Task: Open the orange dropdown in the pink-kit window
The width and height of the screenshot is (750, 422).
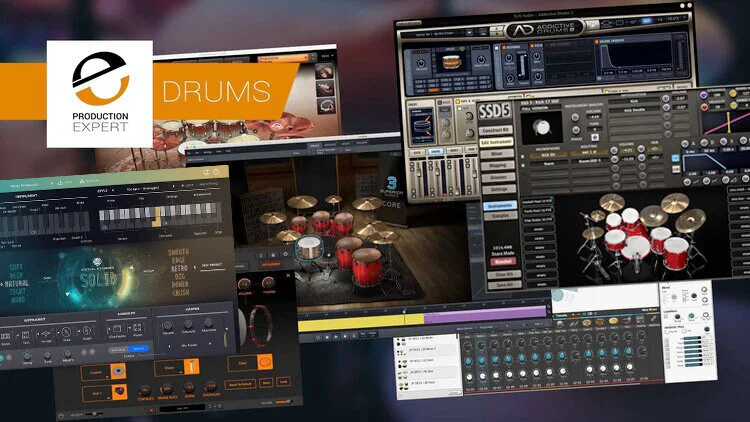Action: [284, 58]
